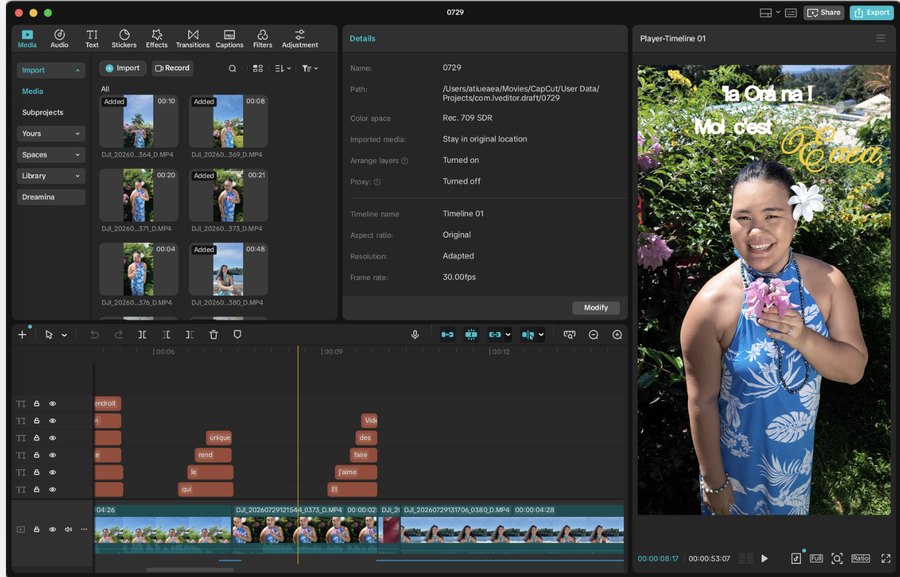Screen dimensions: 900x577
Task: Click the Record button
Action: (x=172, y=68)
